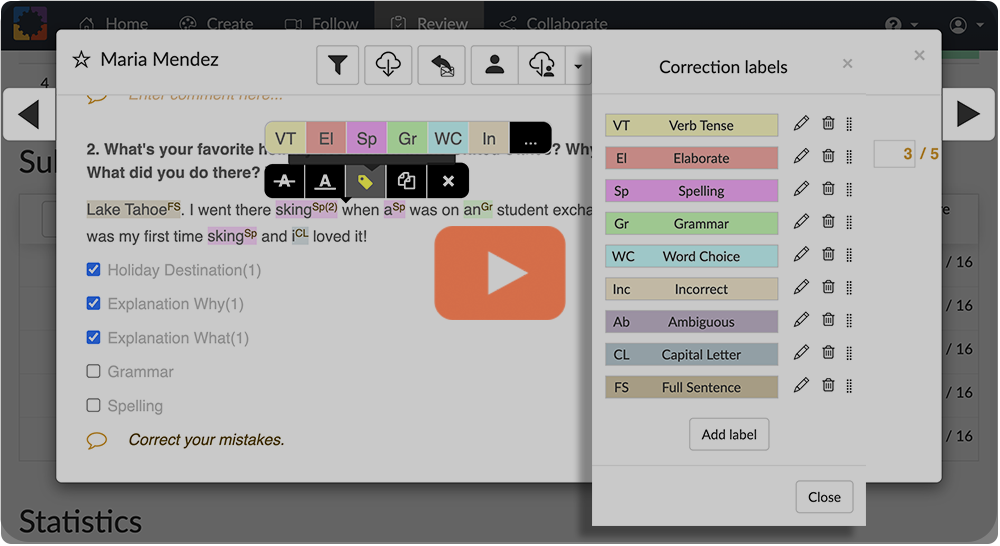Edit the Verb Tense label

click(801, 123)
